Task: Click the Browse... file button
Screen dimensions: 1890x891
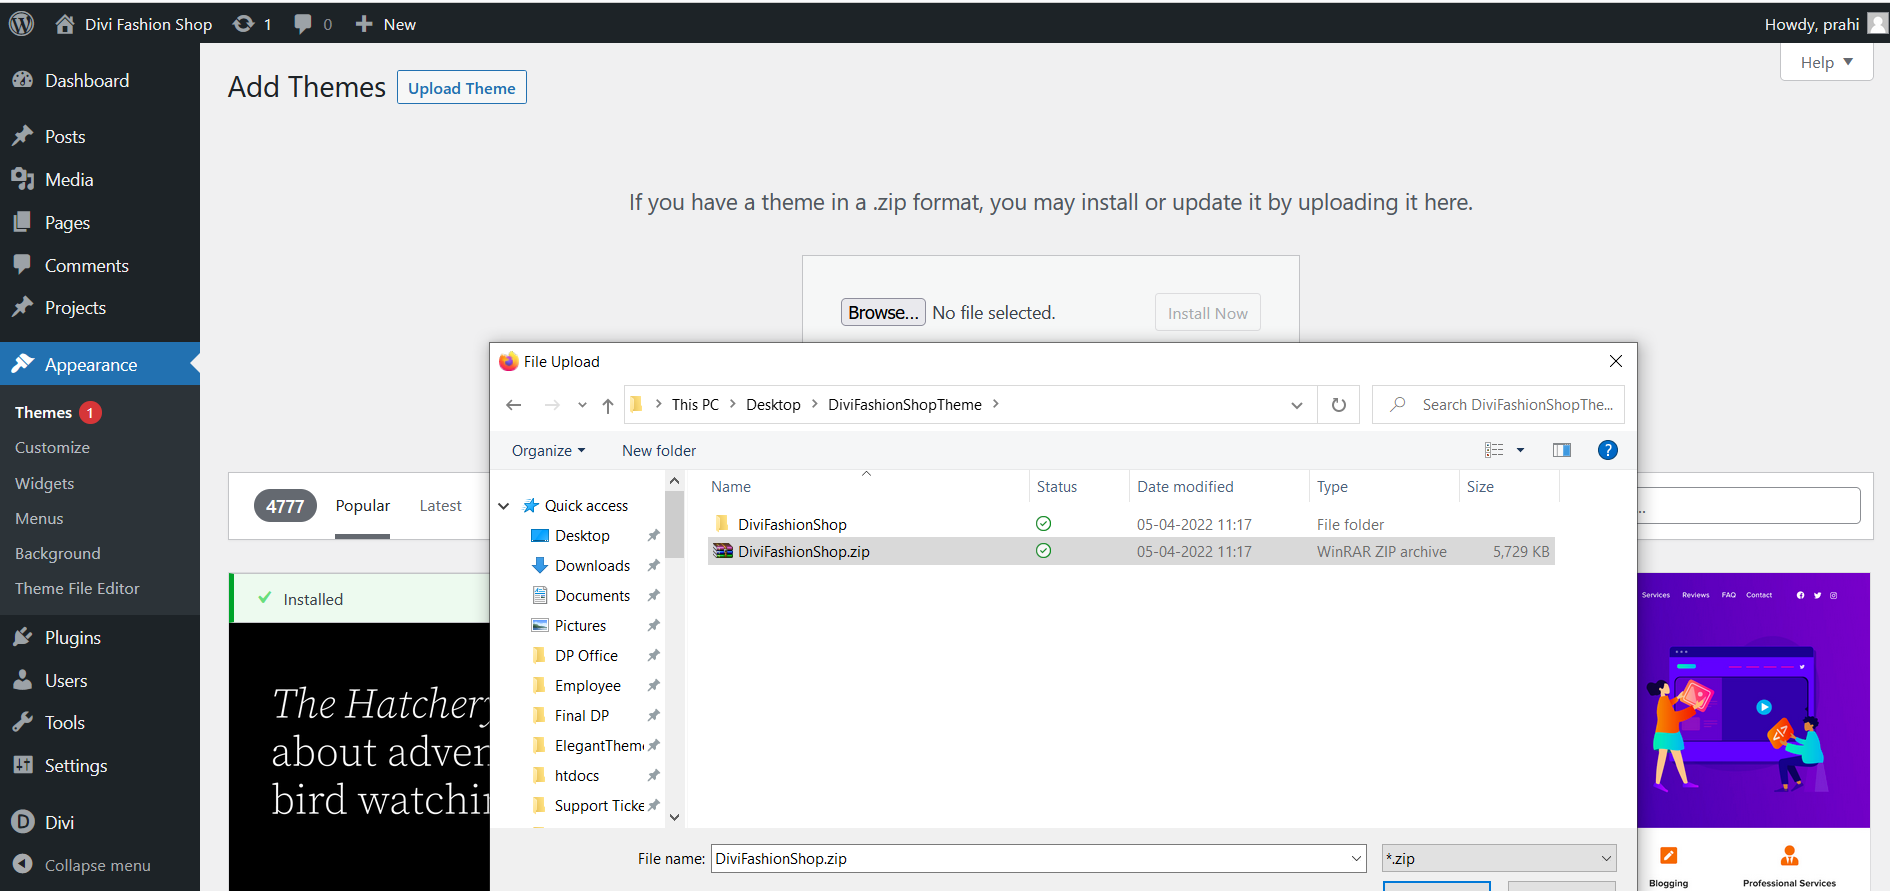Action: point(883,313)
